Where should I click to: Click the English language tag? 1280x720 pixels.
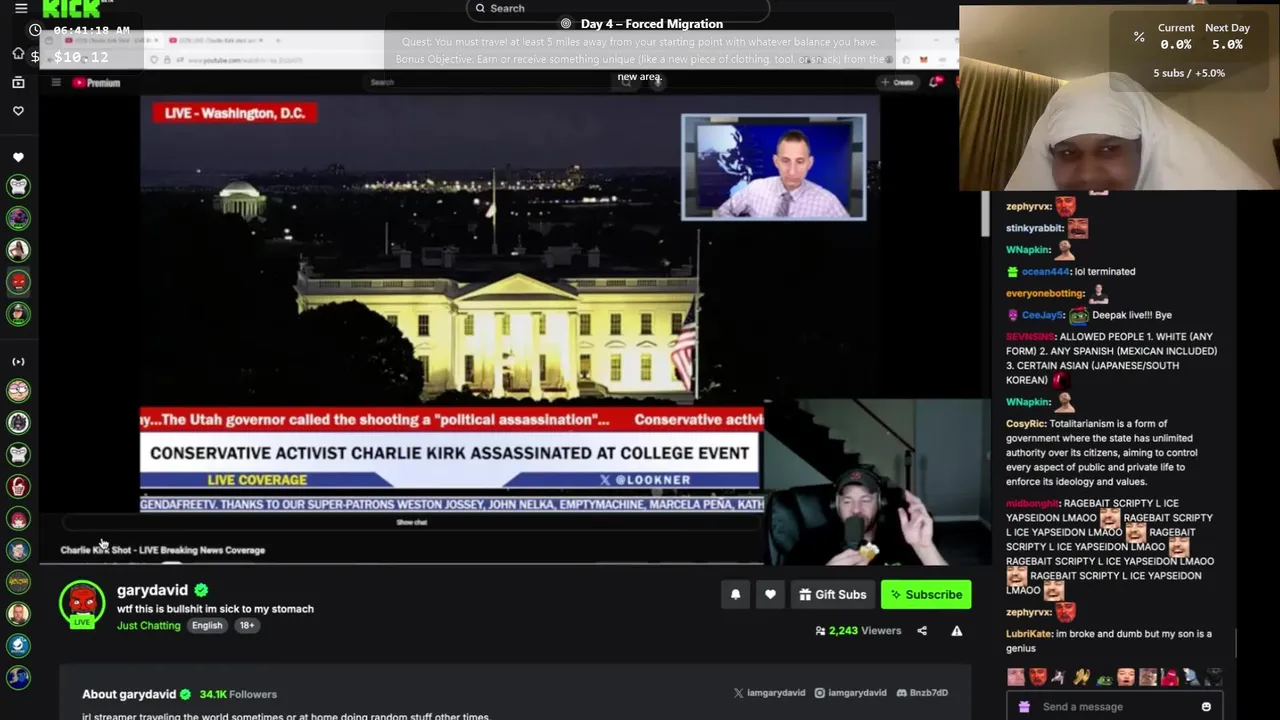pyautogui.click(x=207, y=626)
